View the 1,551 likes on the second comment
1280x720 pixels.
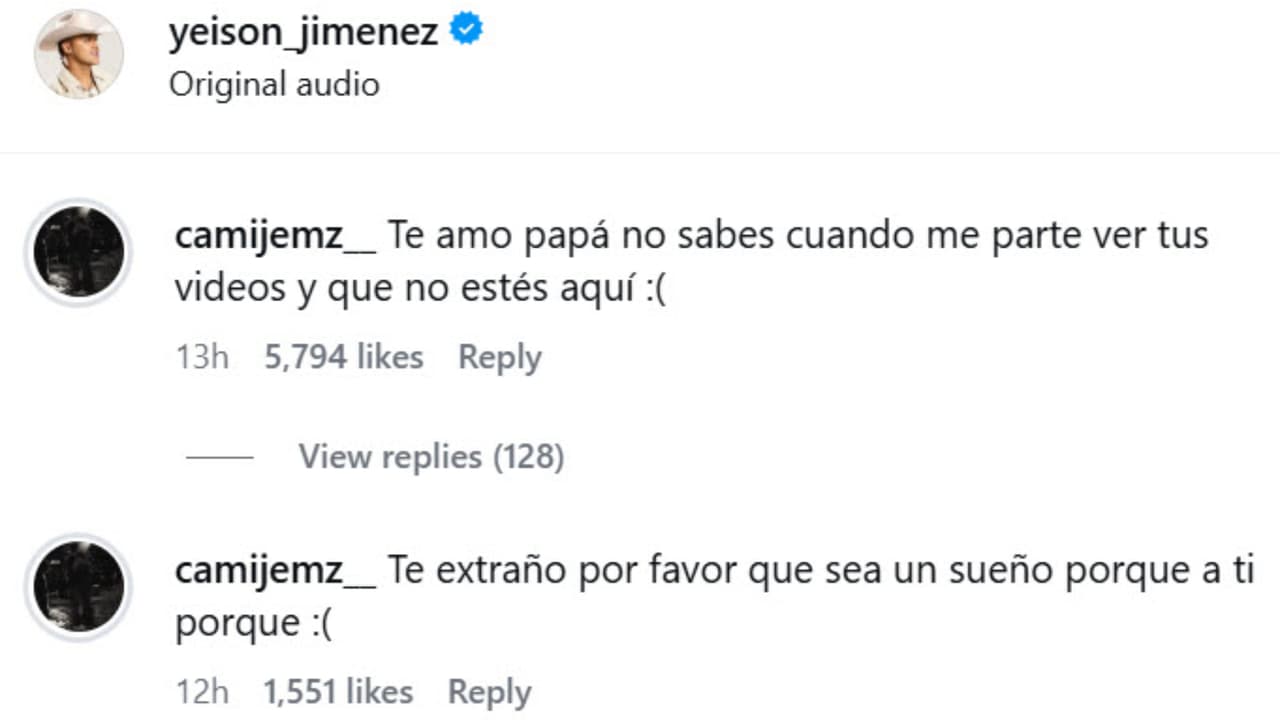(336, 691)
